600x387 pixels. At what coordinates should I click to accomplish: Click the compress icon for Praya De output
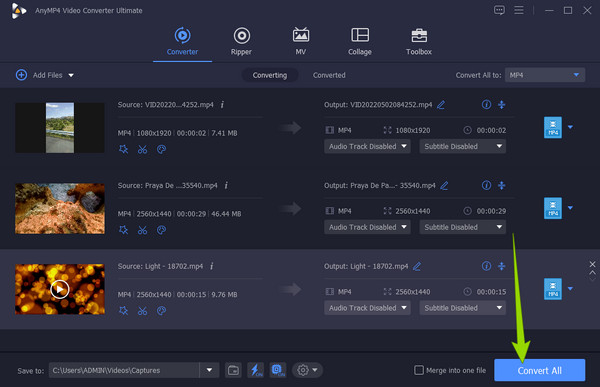pyautogui.click(x=502, y=185)
